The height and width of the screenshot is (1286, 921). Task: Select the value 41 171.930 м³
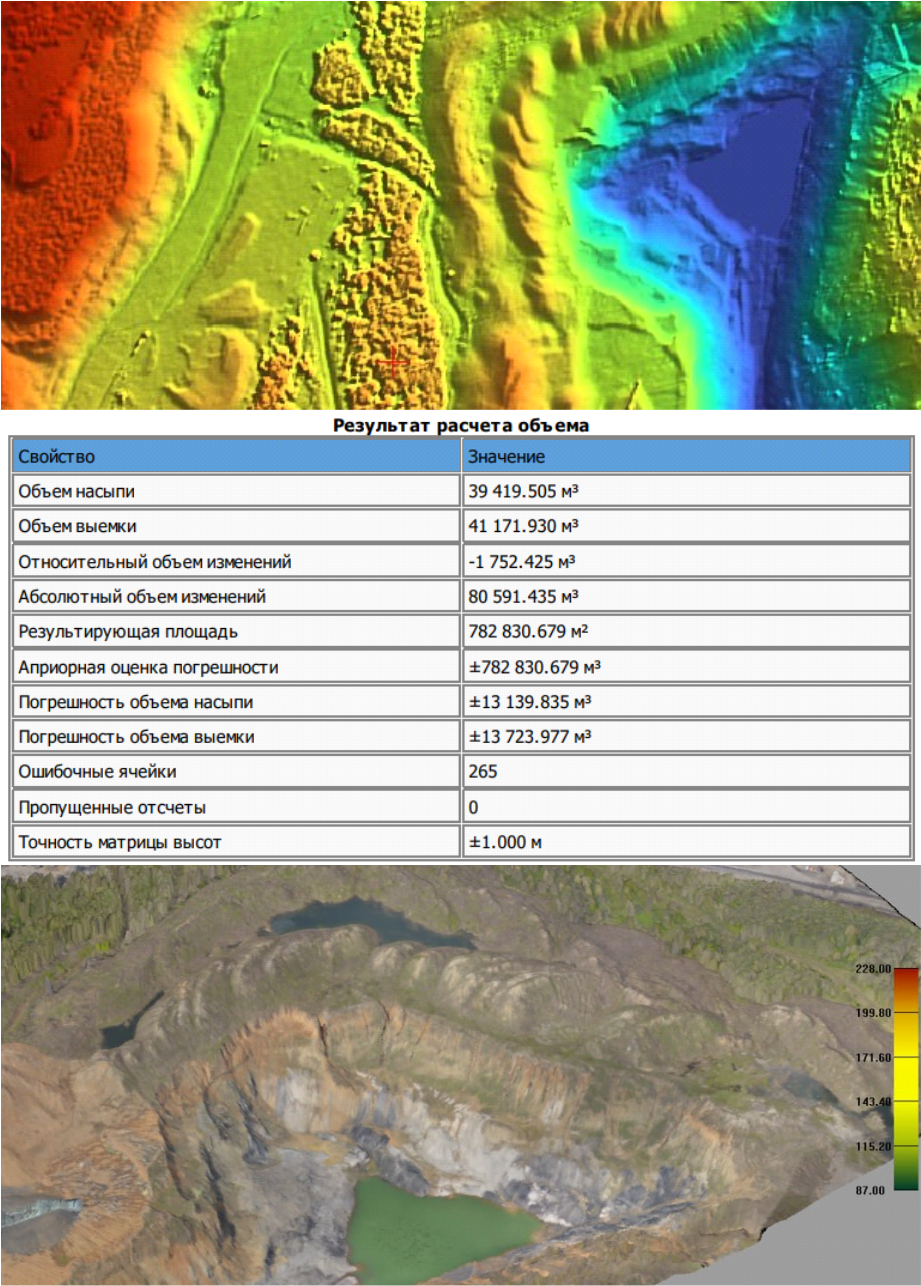pos(524,526)
